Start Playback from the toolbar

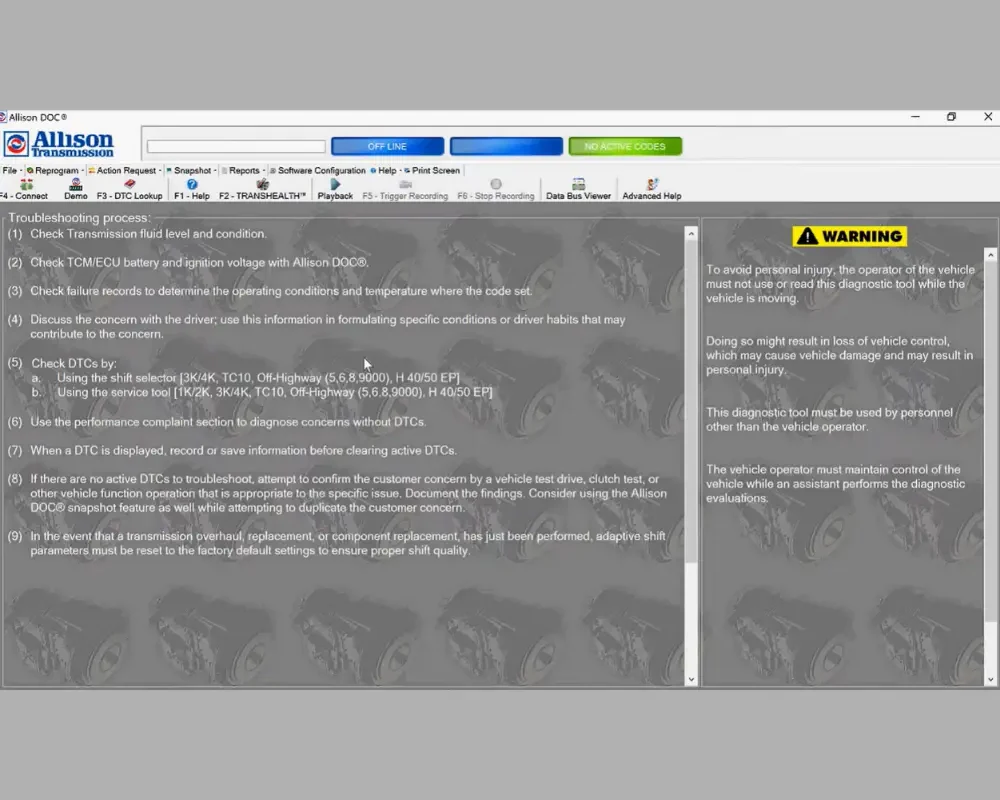(x=335, y=189)
